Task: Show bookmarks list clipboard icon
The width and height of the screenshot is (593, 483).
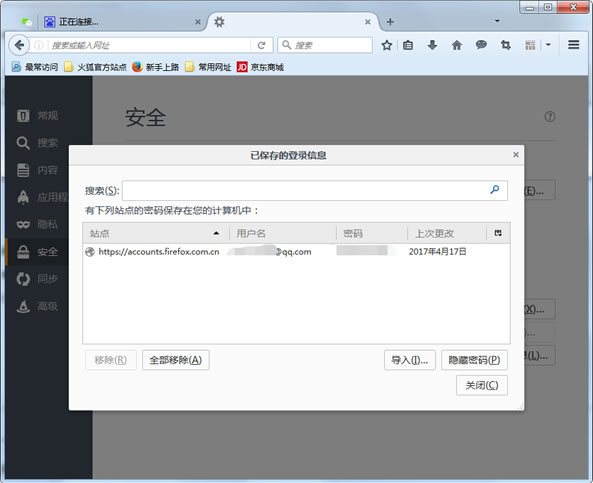Action: [x=408, y=45]
